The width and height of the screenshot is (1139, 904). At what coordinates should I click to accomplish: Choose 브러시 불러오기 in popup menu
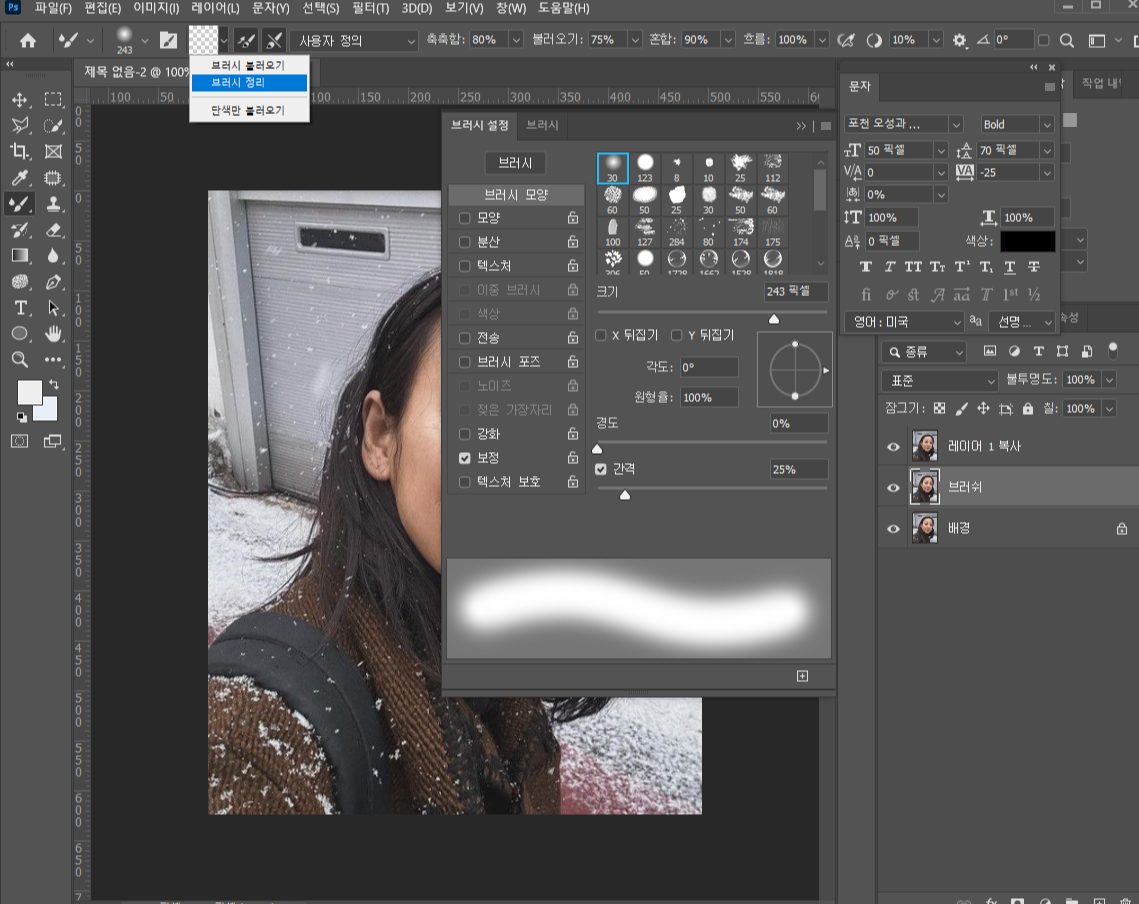coord(249,65)
